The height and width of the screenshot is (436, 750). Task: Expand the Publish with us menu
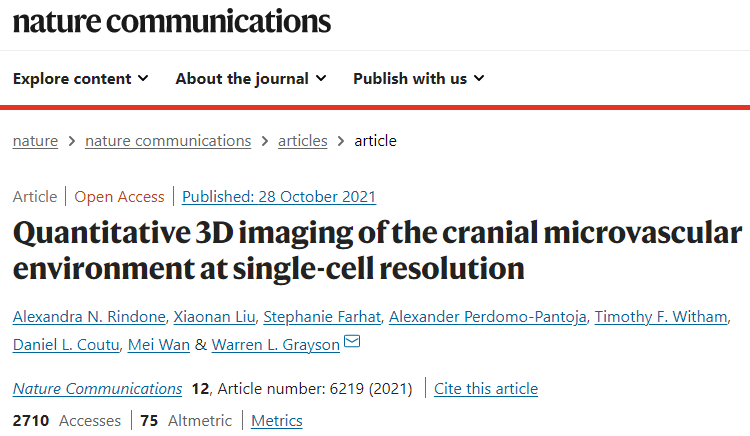419,78
